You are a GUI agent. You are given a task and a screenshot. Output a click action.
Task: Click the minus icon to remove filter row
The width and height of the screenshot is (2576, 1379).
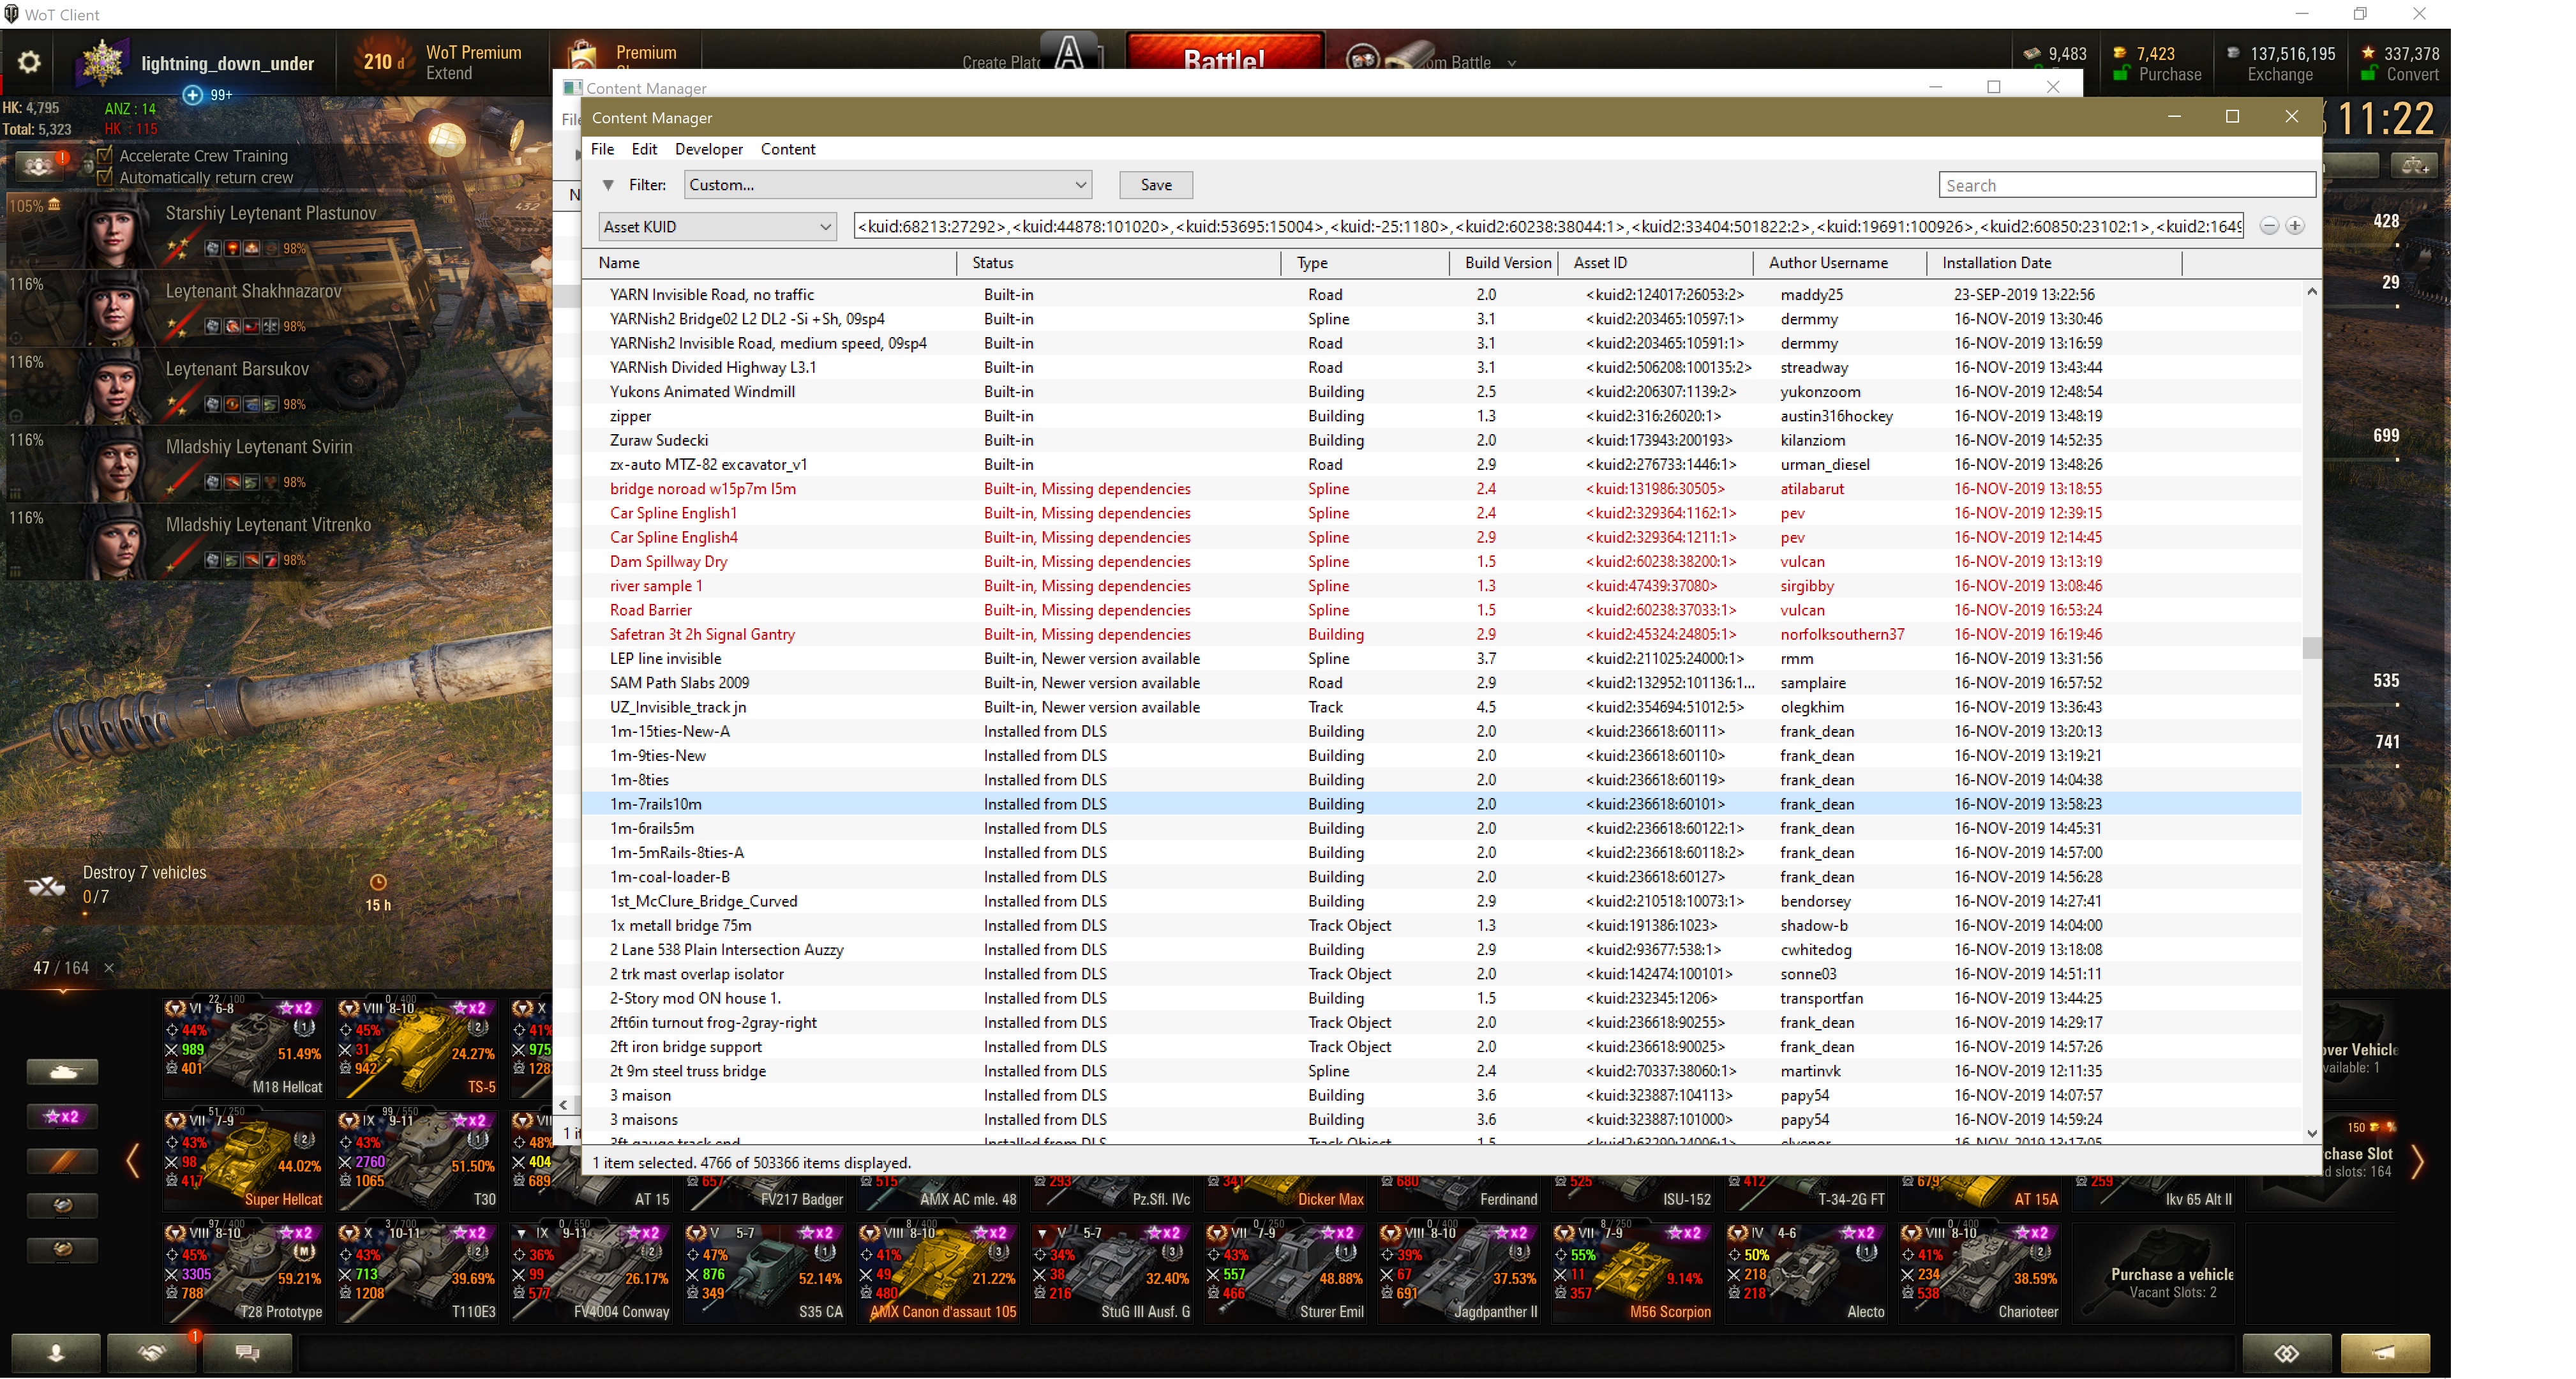2269,226
